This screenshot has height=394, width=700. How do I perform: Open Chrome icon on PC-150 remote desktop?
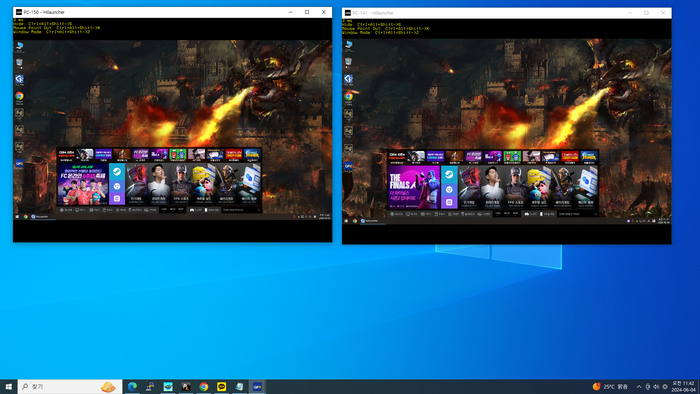(19, 96)
